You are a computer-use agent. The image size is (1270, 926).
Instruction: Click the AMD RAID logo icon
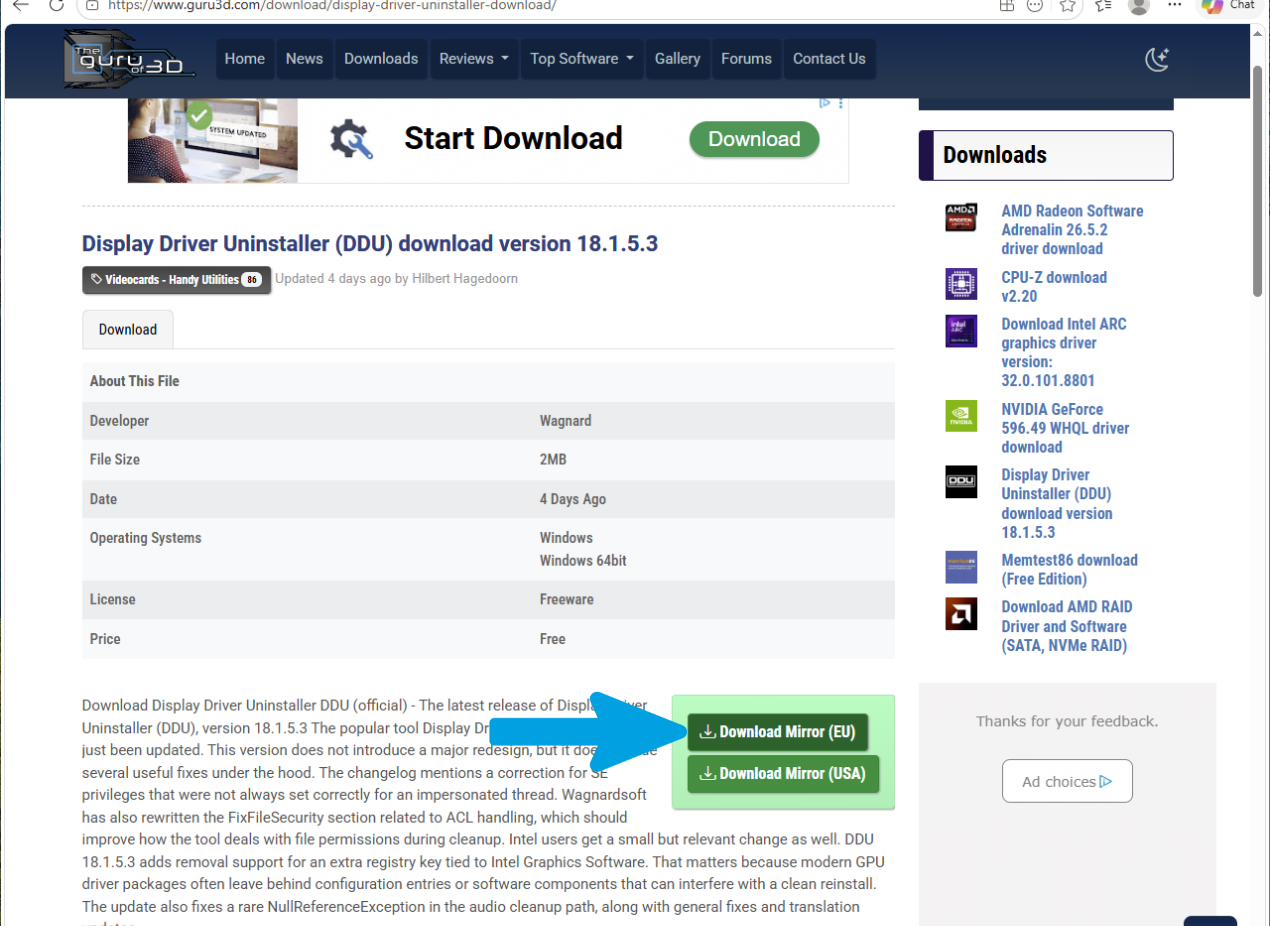pyautogui.click(x=961, y=614)
